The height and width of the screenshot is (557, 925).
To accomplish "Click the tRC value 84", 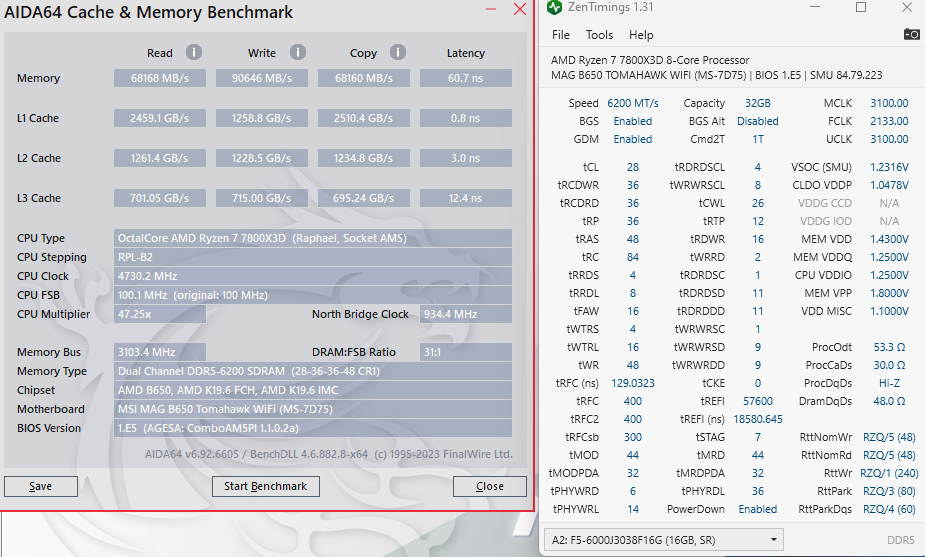I will 633,257.
